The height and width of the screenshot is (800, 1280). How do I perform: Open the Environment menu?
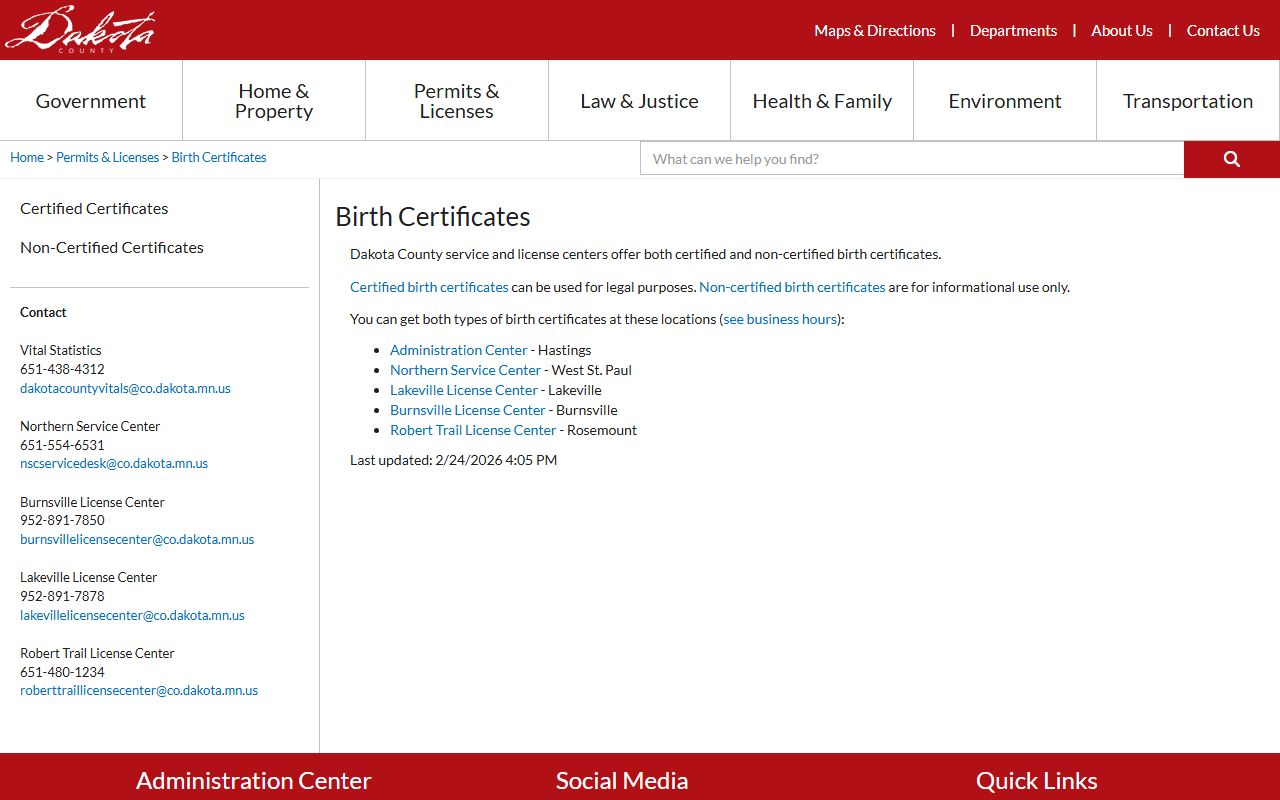[1004, 101]
